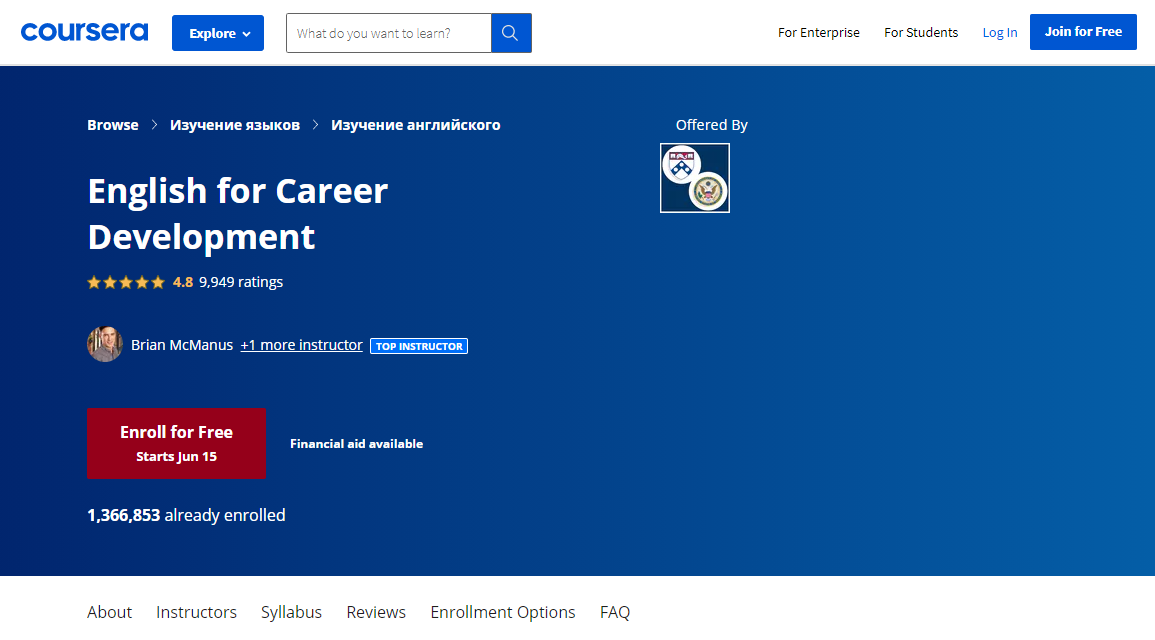1155x640 pixels.
Task: Click the University of Pennsylvania partner logo
Action: 694,177
